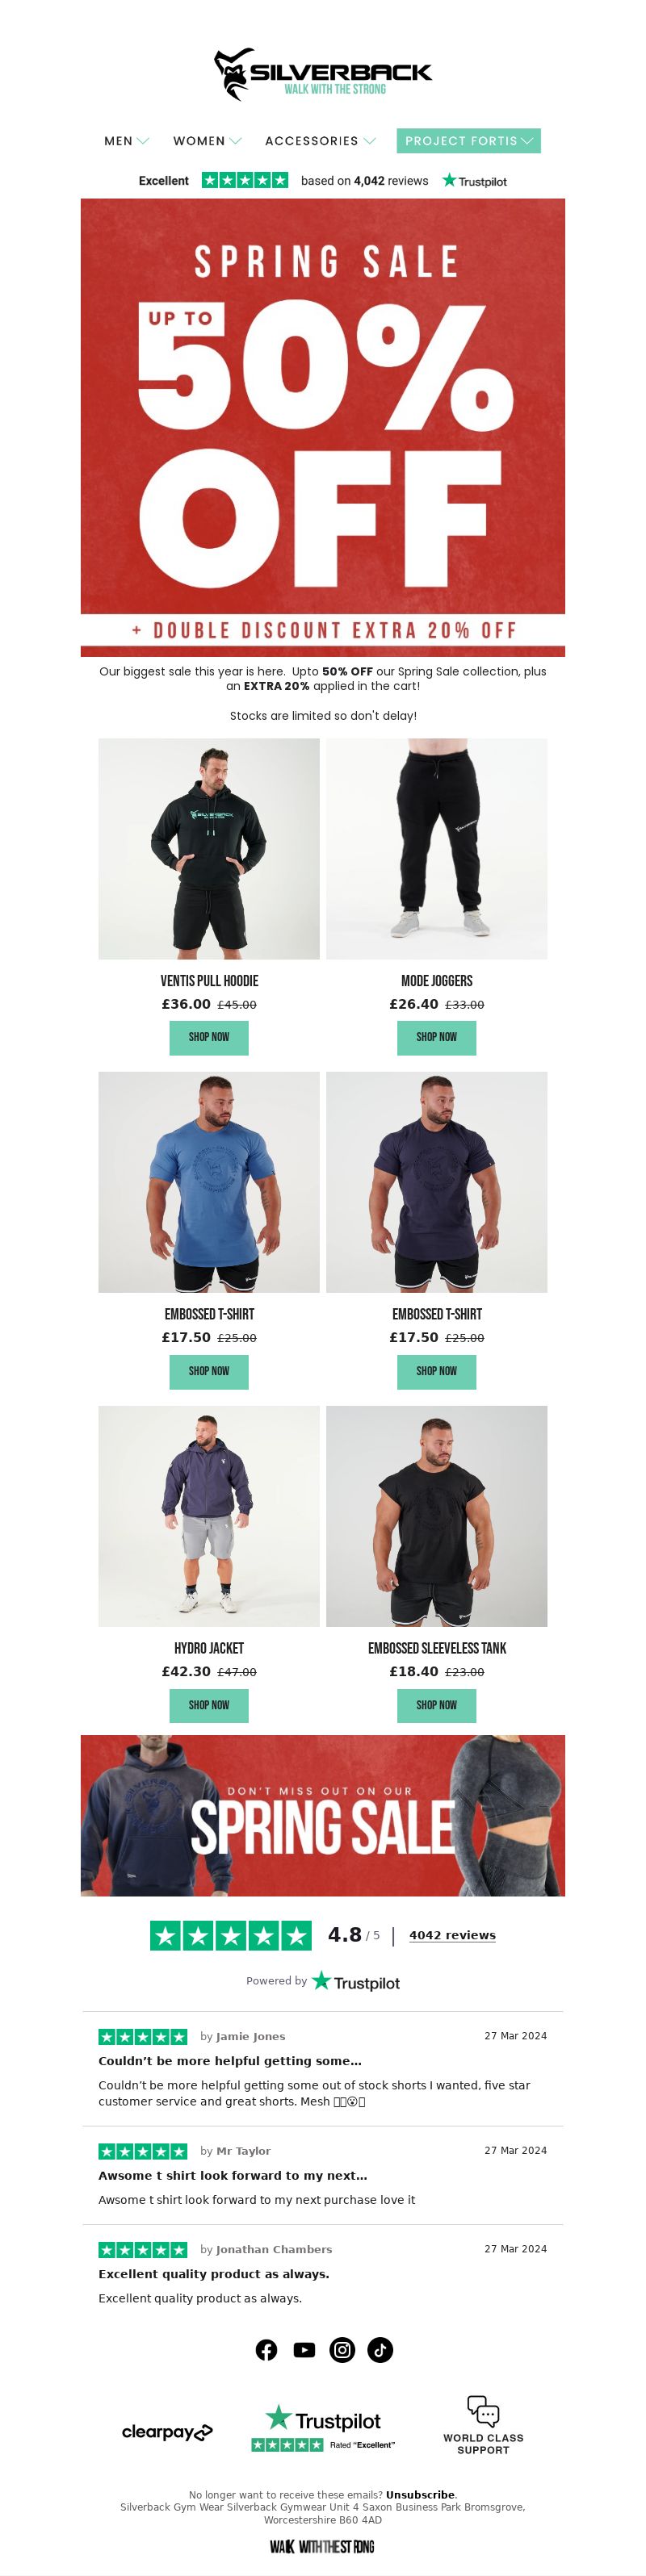Click the Spring Sale 50% off banner

coord(323,427)
